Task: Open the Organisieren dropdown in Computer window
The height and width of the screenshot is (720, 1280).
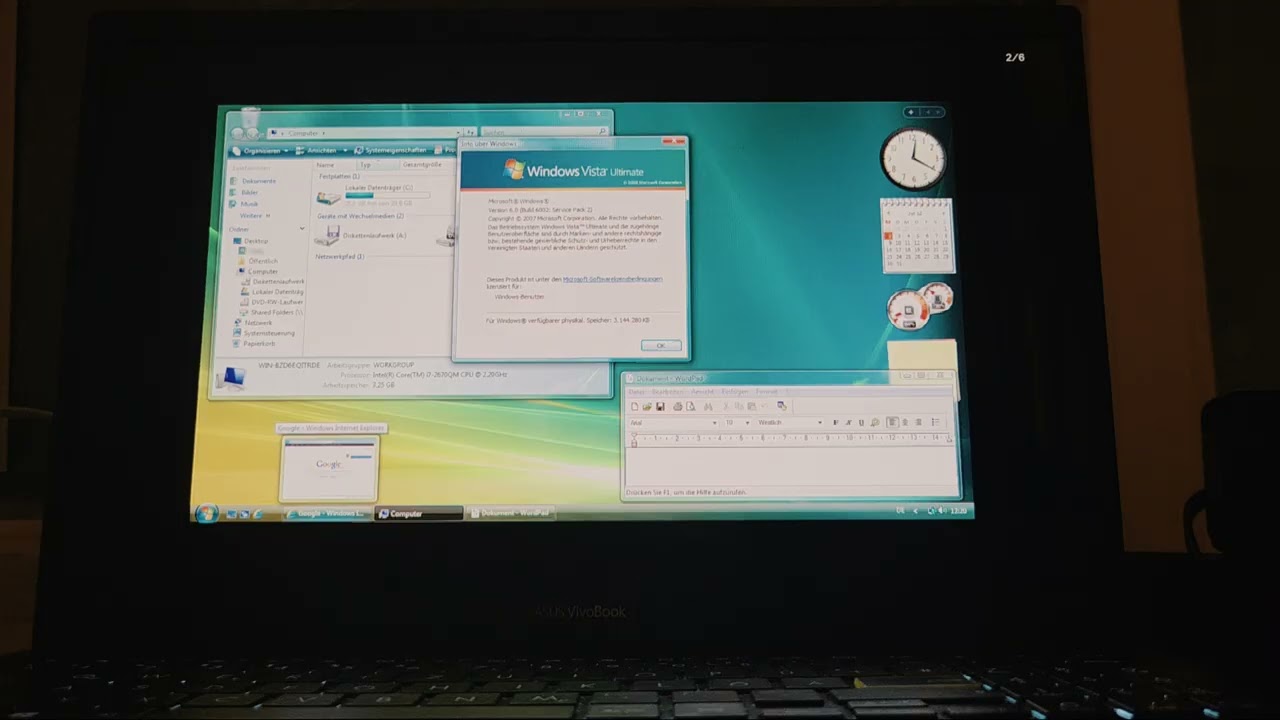Action: coord(261,151)
